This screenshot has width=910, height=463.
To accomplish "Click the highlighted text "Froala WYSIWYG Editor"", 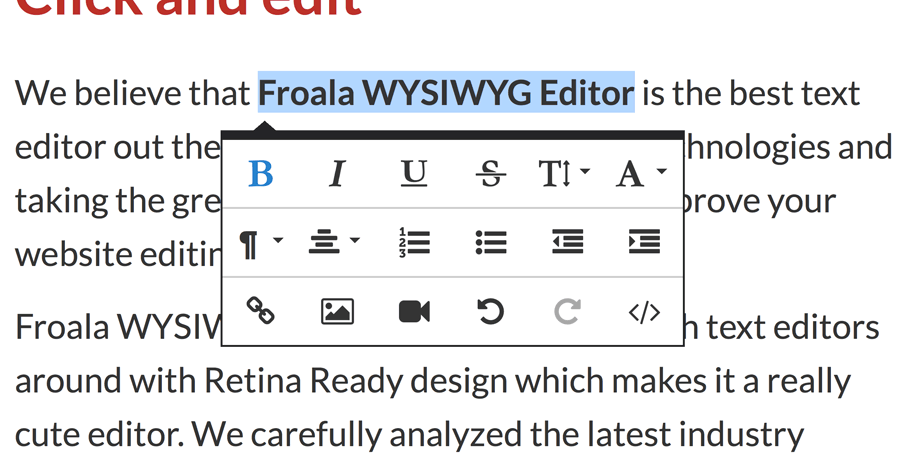I will coord(446,93).
